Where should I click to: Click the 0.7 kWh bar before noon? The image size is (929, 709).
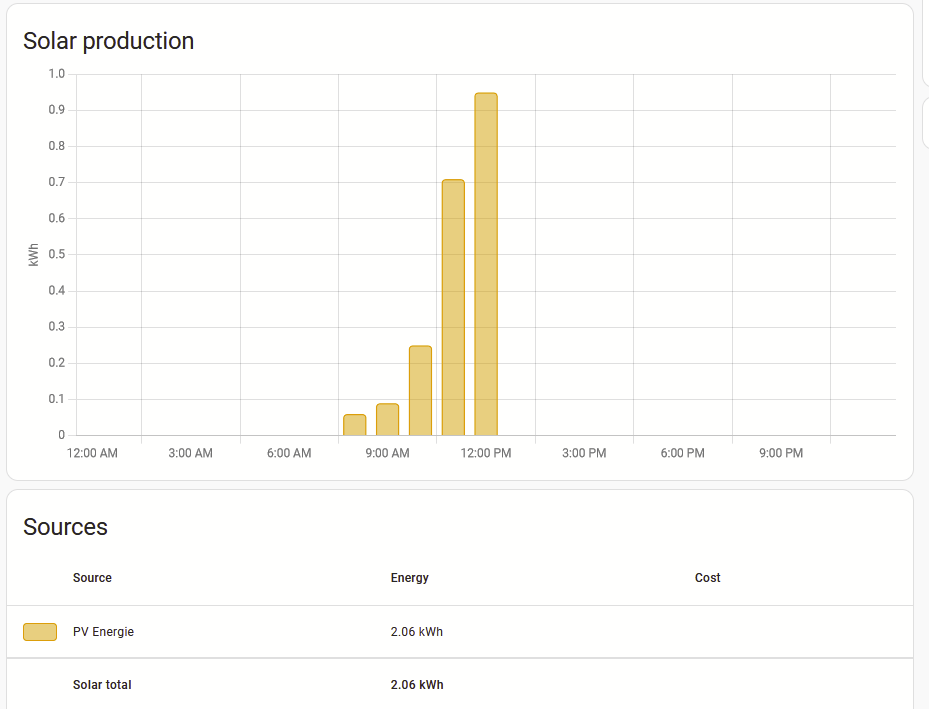tap(453, 308)
